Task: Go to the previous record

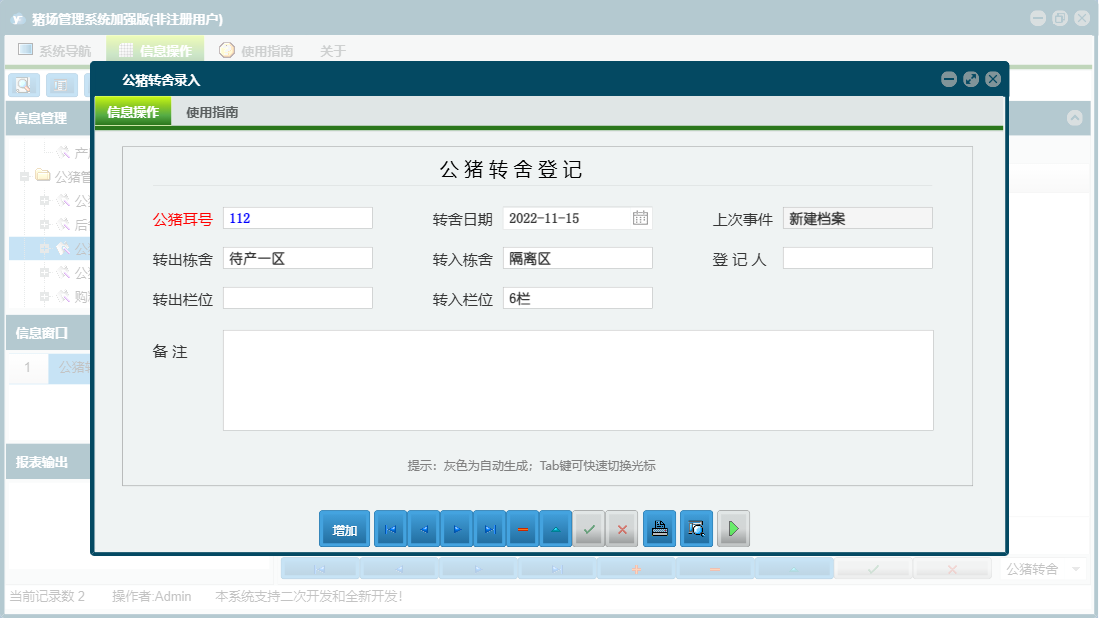Action: pyautogui.click(x=423, y=528)
